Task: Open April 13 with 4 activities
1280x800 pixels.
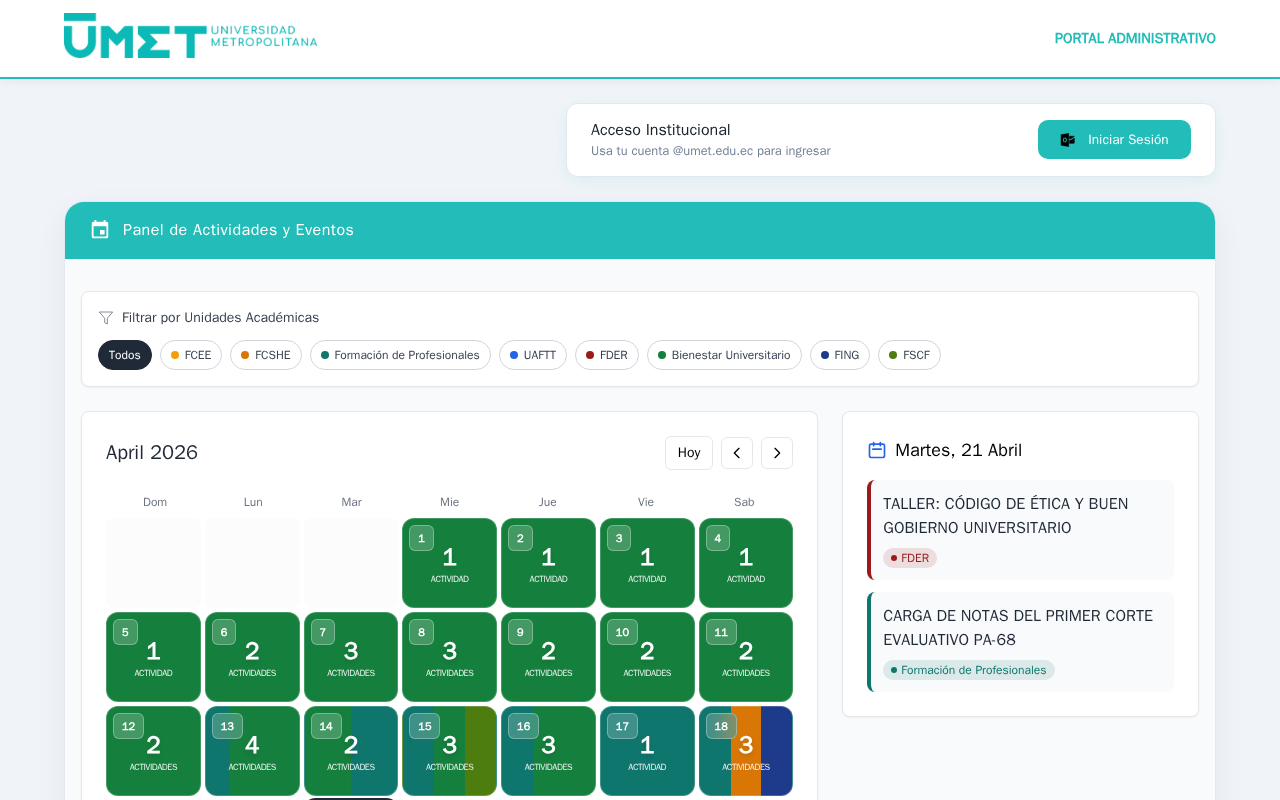Action: click(x=252, y=751)
